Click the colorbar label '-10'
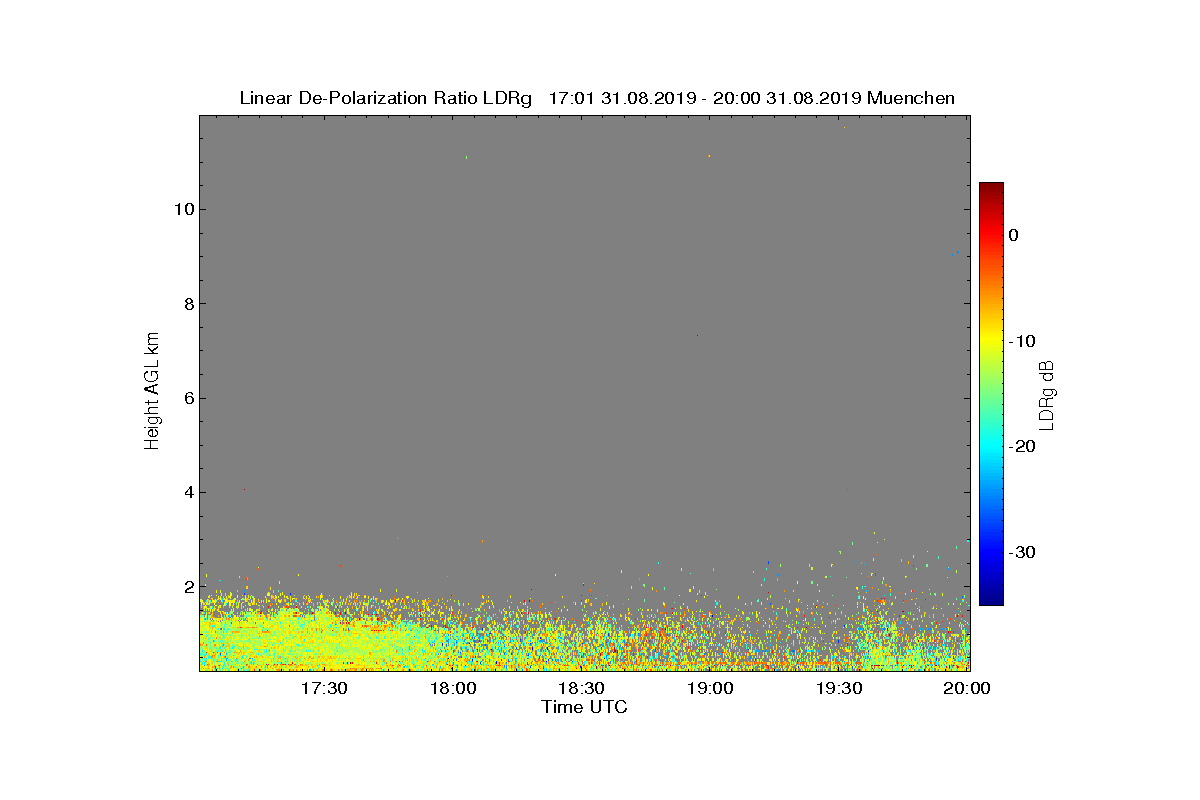 1022,341
